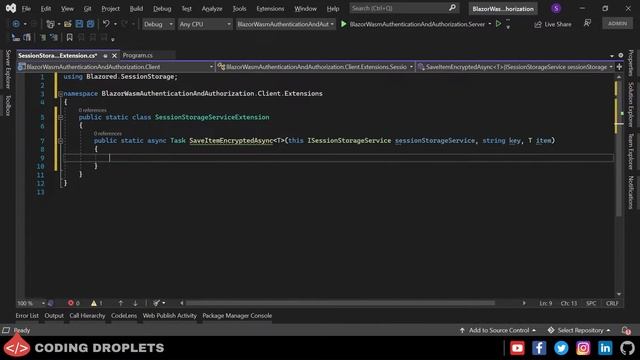Go to previous issue up arrow
The image size is (640, 360).
coord(120,303)
